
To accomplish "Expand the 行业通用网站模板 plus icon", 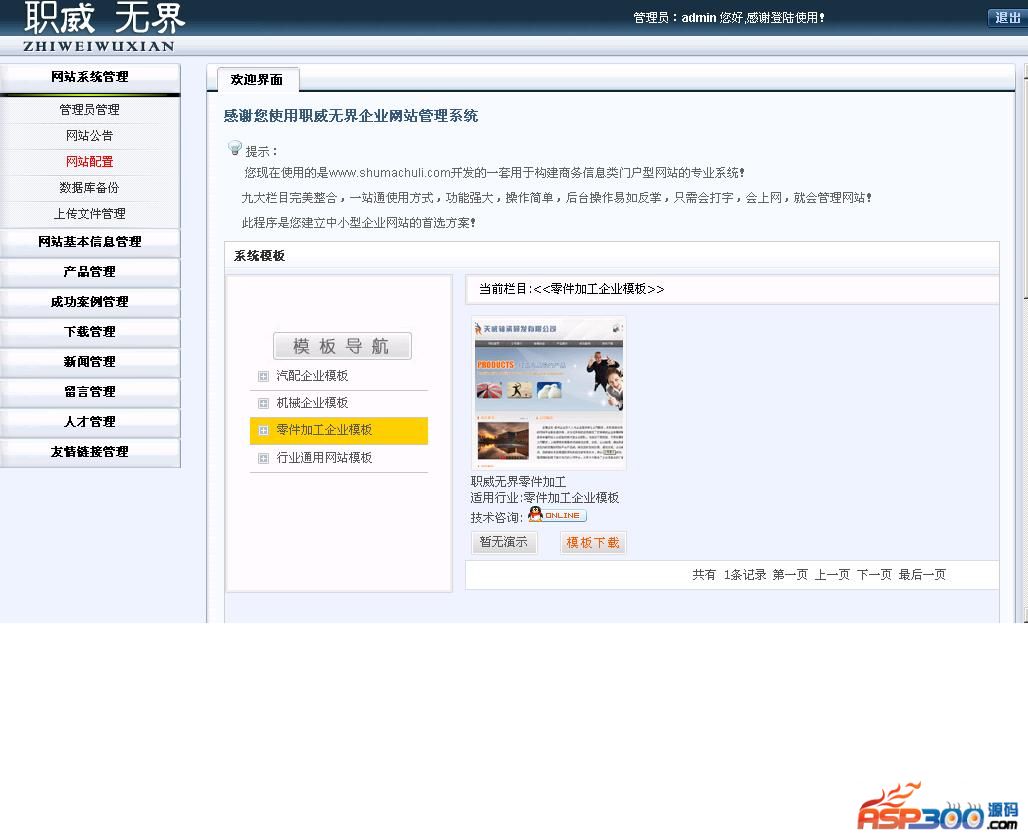I will pos(263,458).
